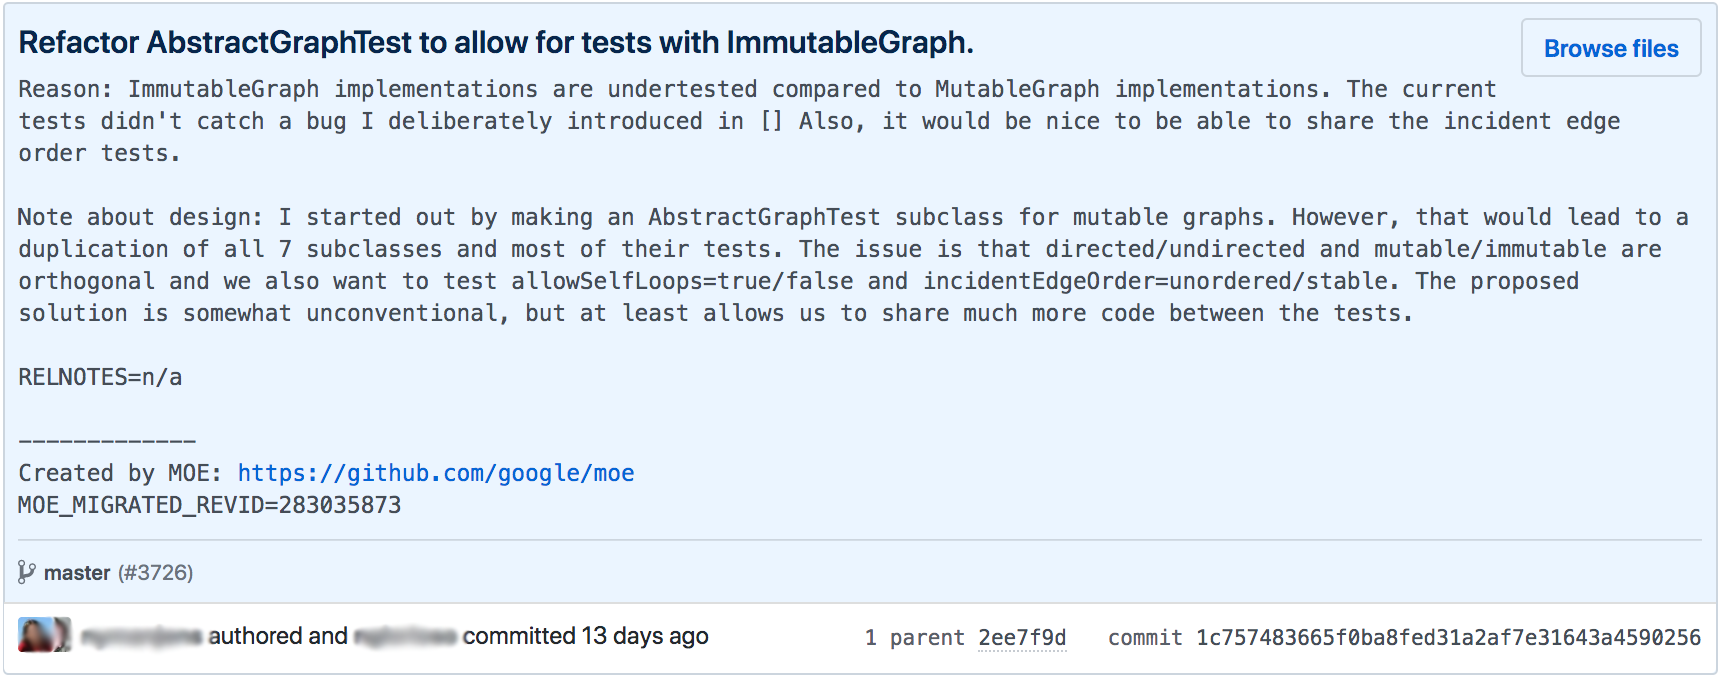Click the commit label before the hash
The height and width of the screenshot is (680, 1720).
(1141, 637)
